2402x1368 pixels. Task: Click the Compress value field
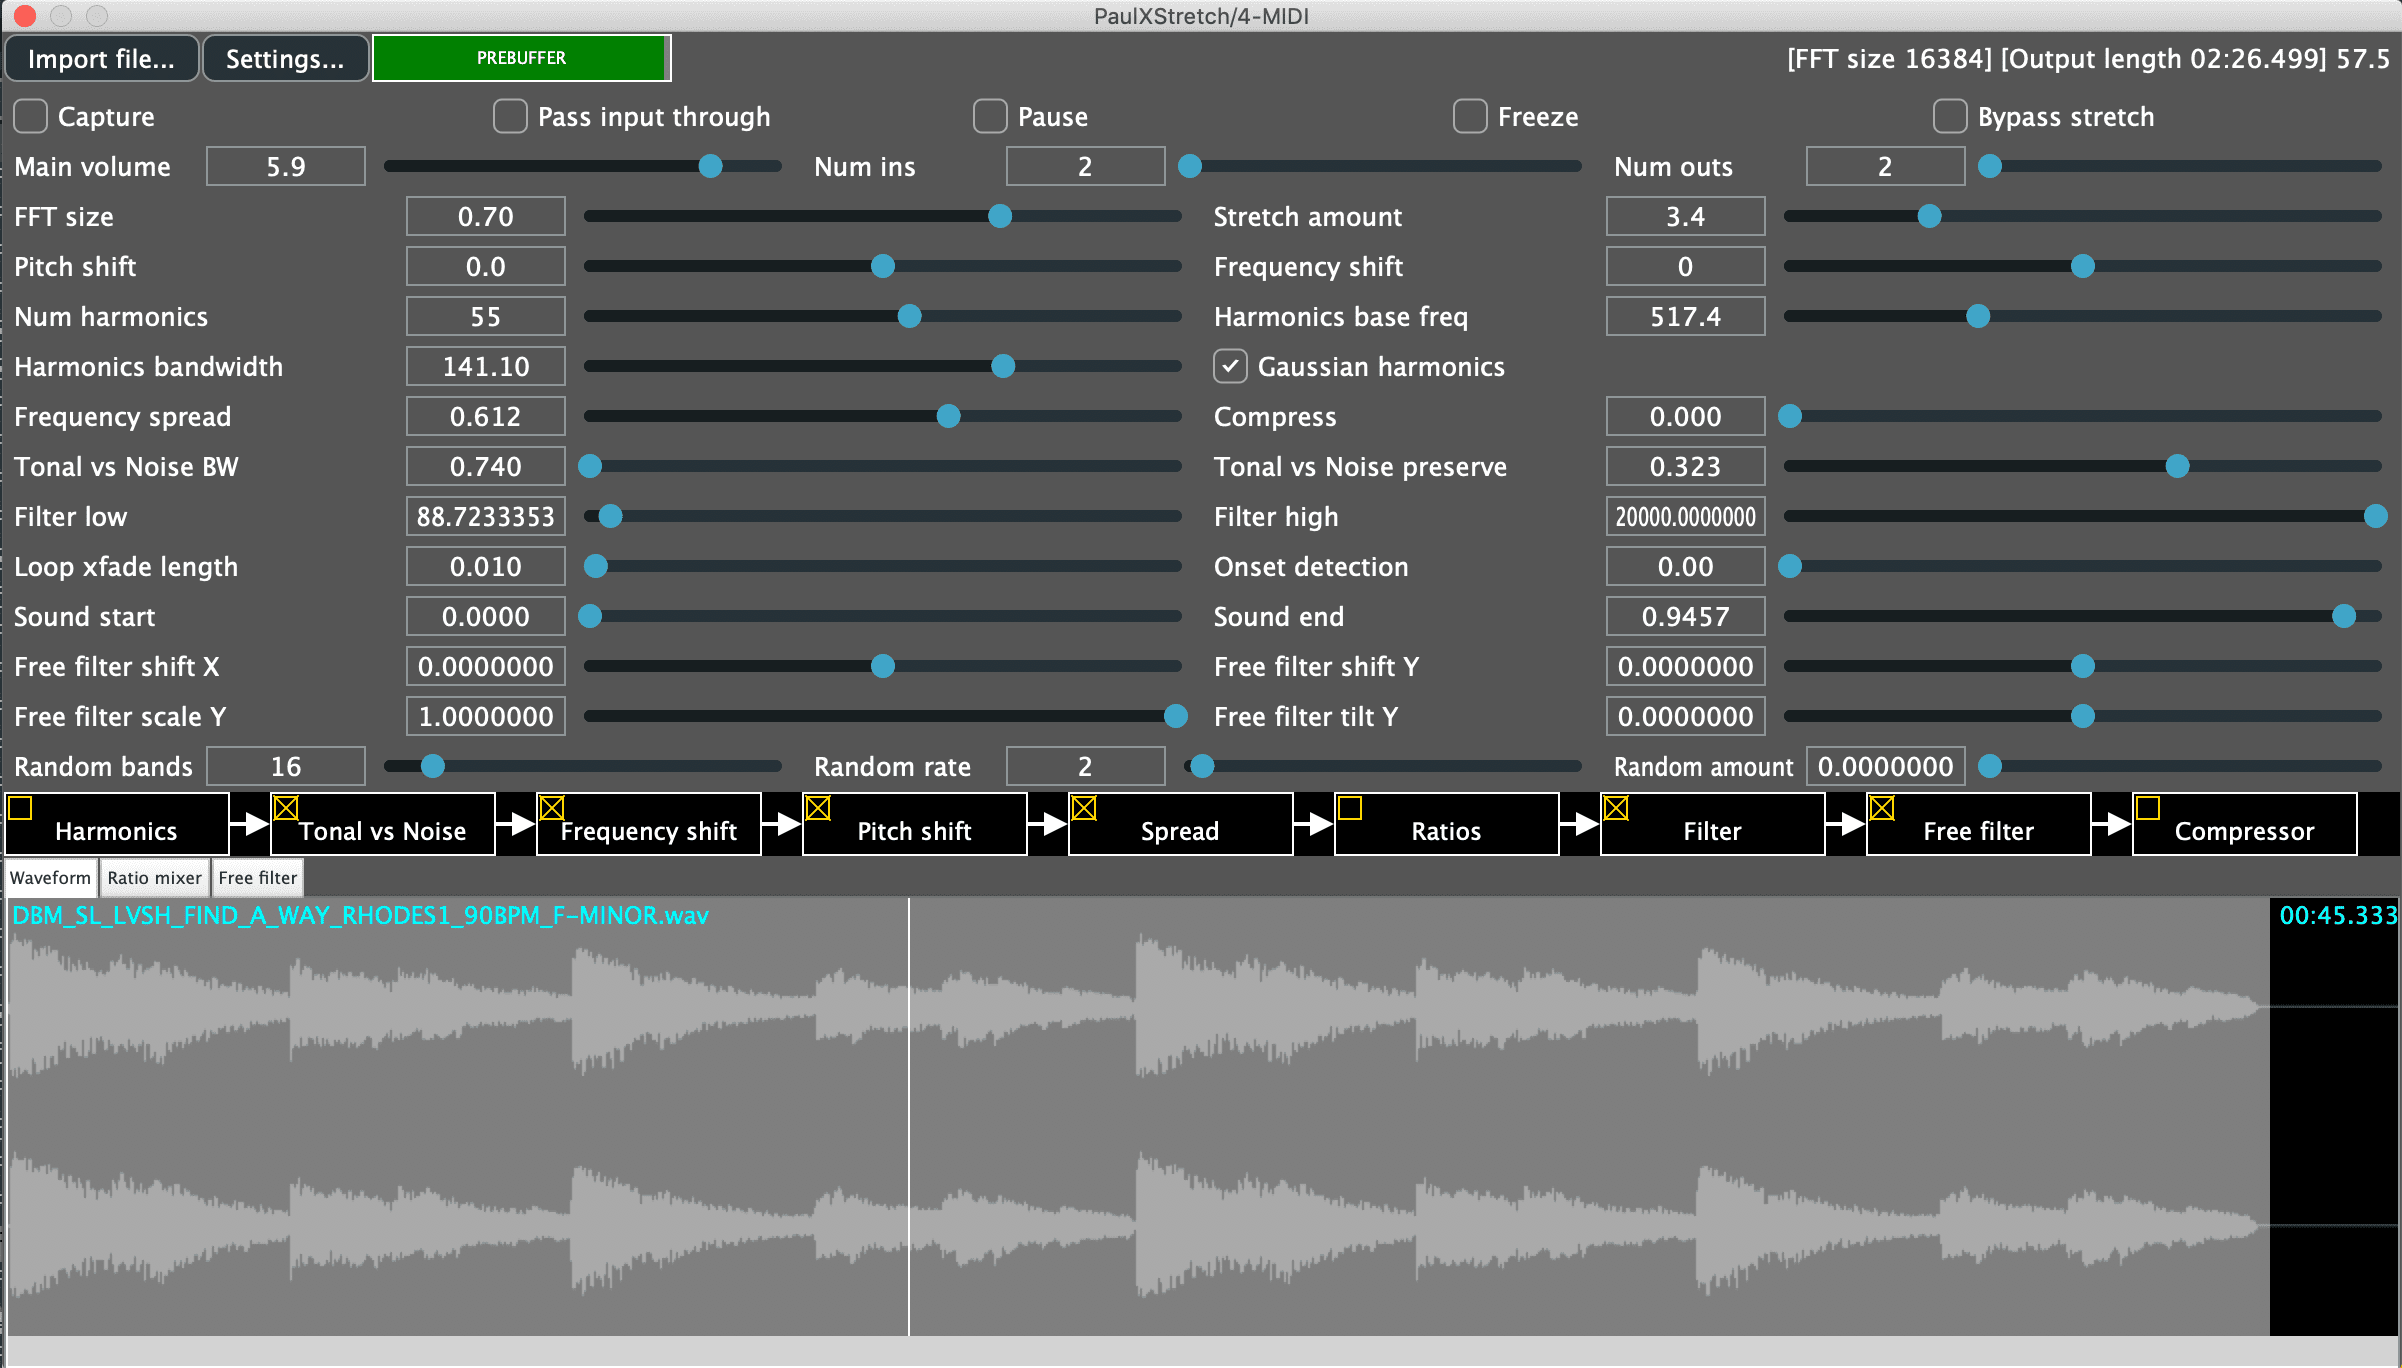(x=1686, y=416)
